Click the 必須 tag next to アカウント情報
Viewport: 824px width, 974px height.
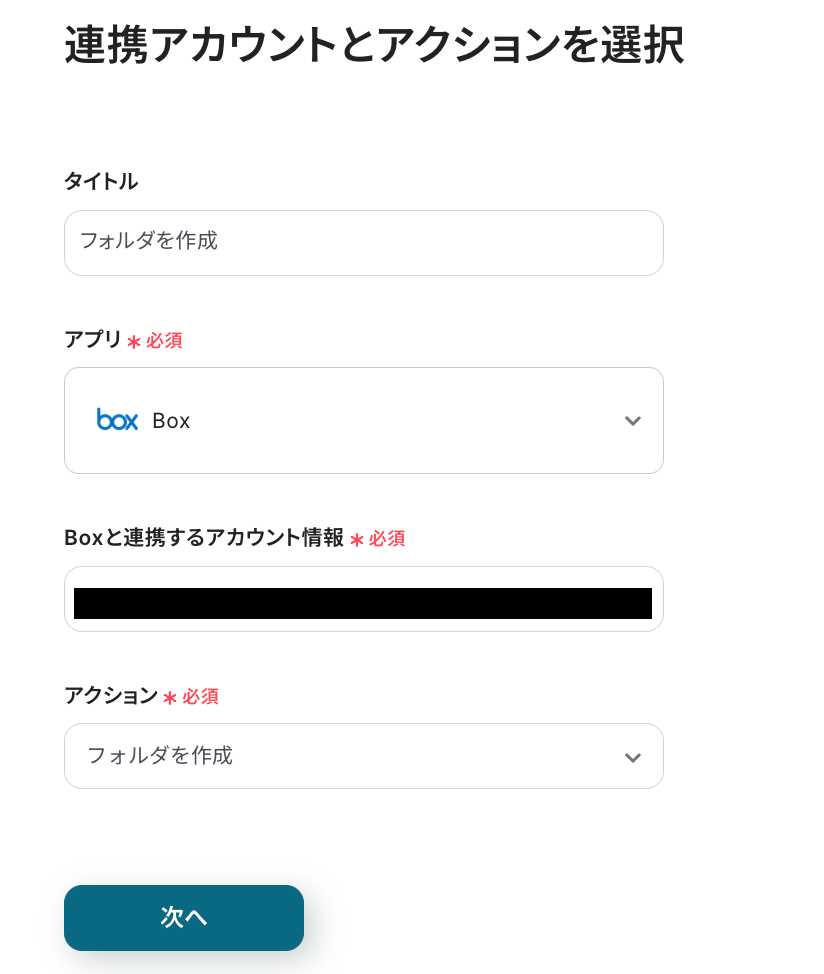(x=387, y=539)
